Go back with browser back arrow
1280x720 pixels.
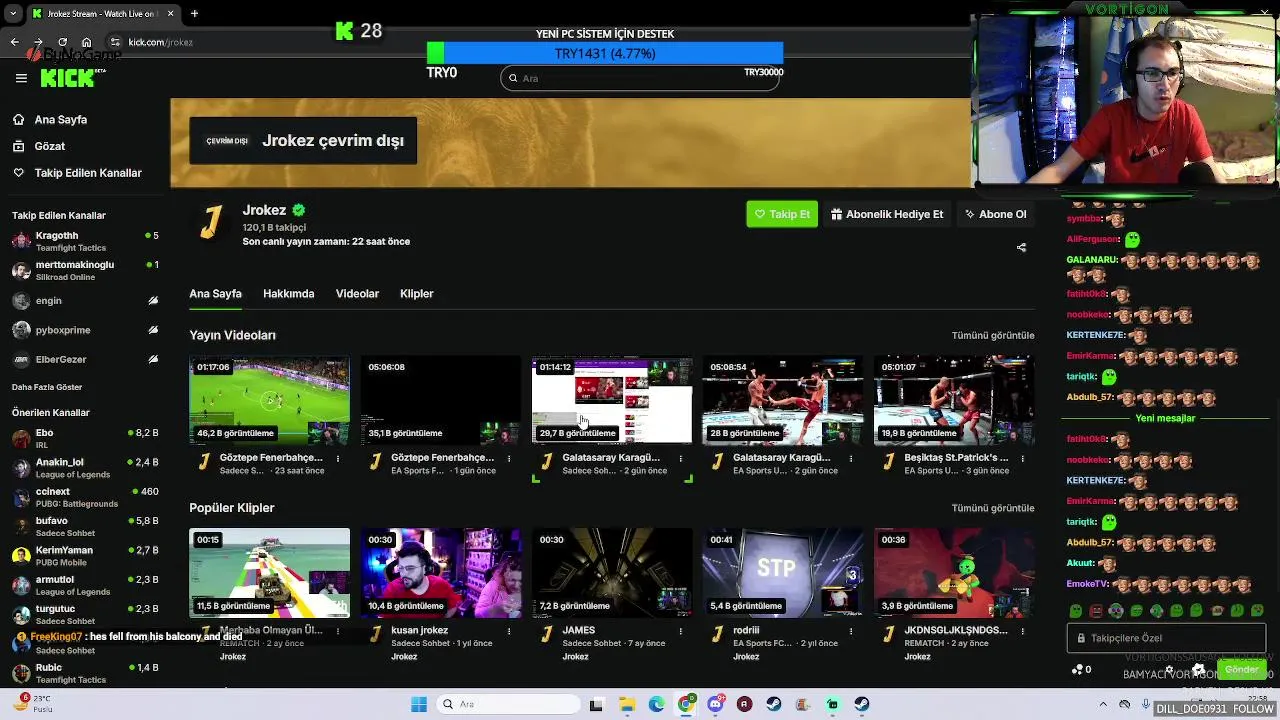(14, 42)
